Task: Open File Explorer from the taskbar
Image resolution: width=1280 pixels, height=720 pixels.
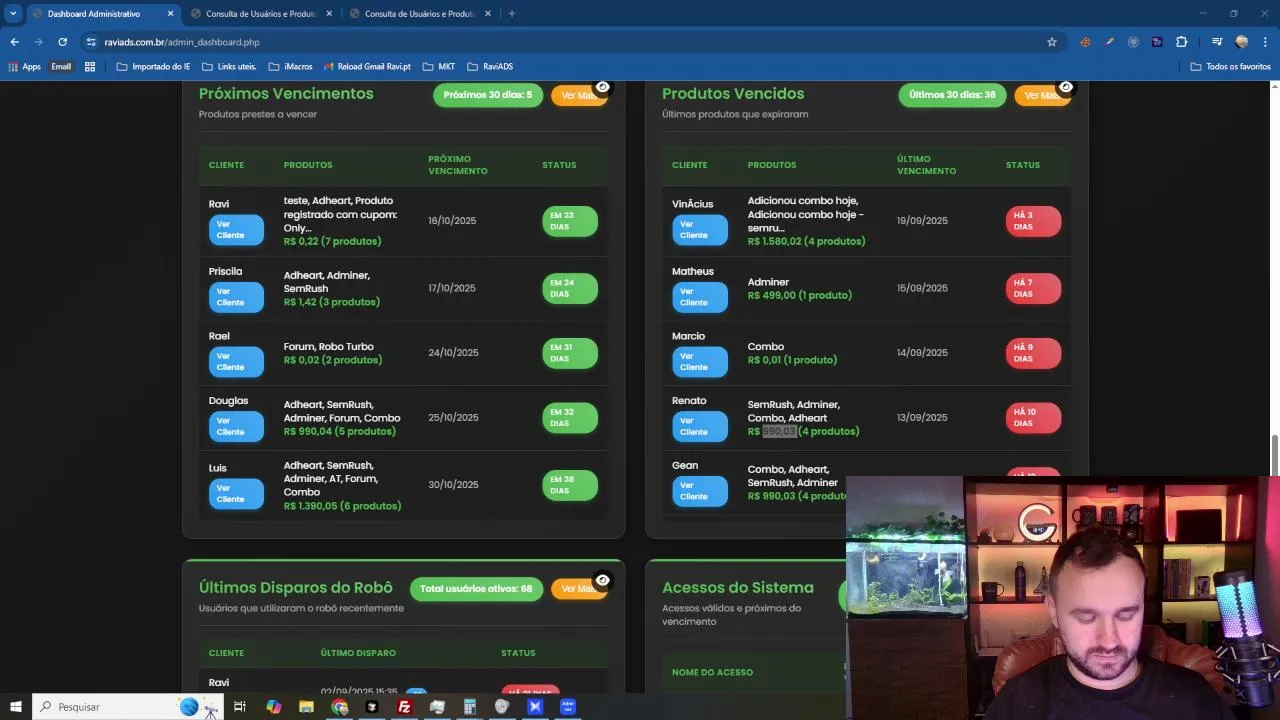Action: 306,707
